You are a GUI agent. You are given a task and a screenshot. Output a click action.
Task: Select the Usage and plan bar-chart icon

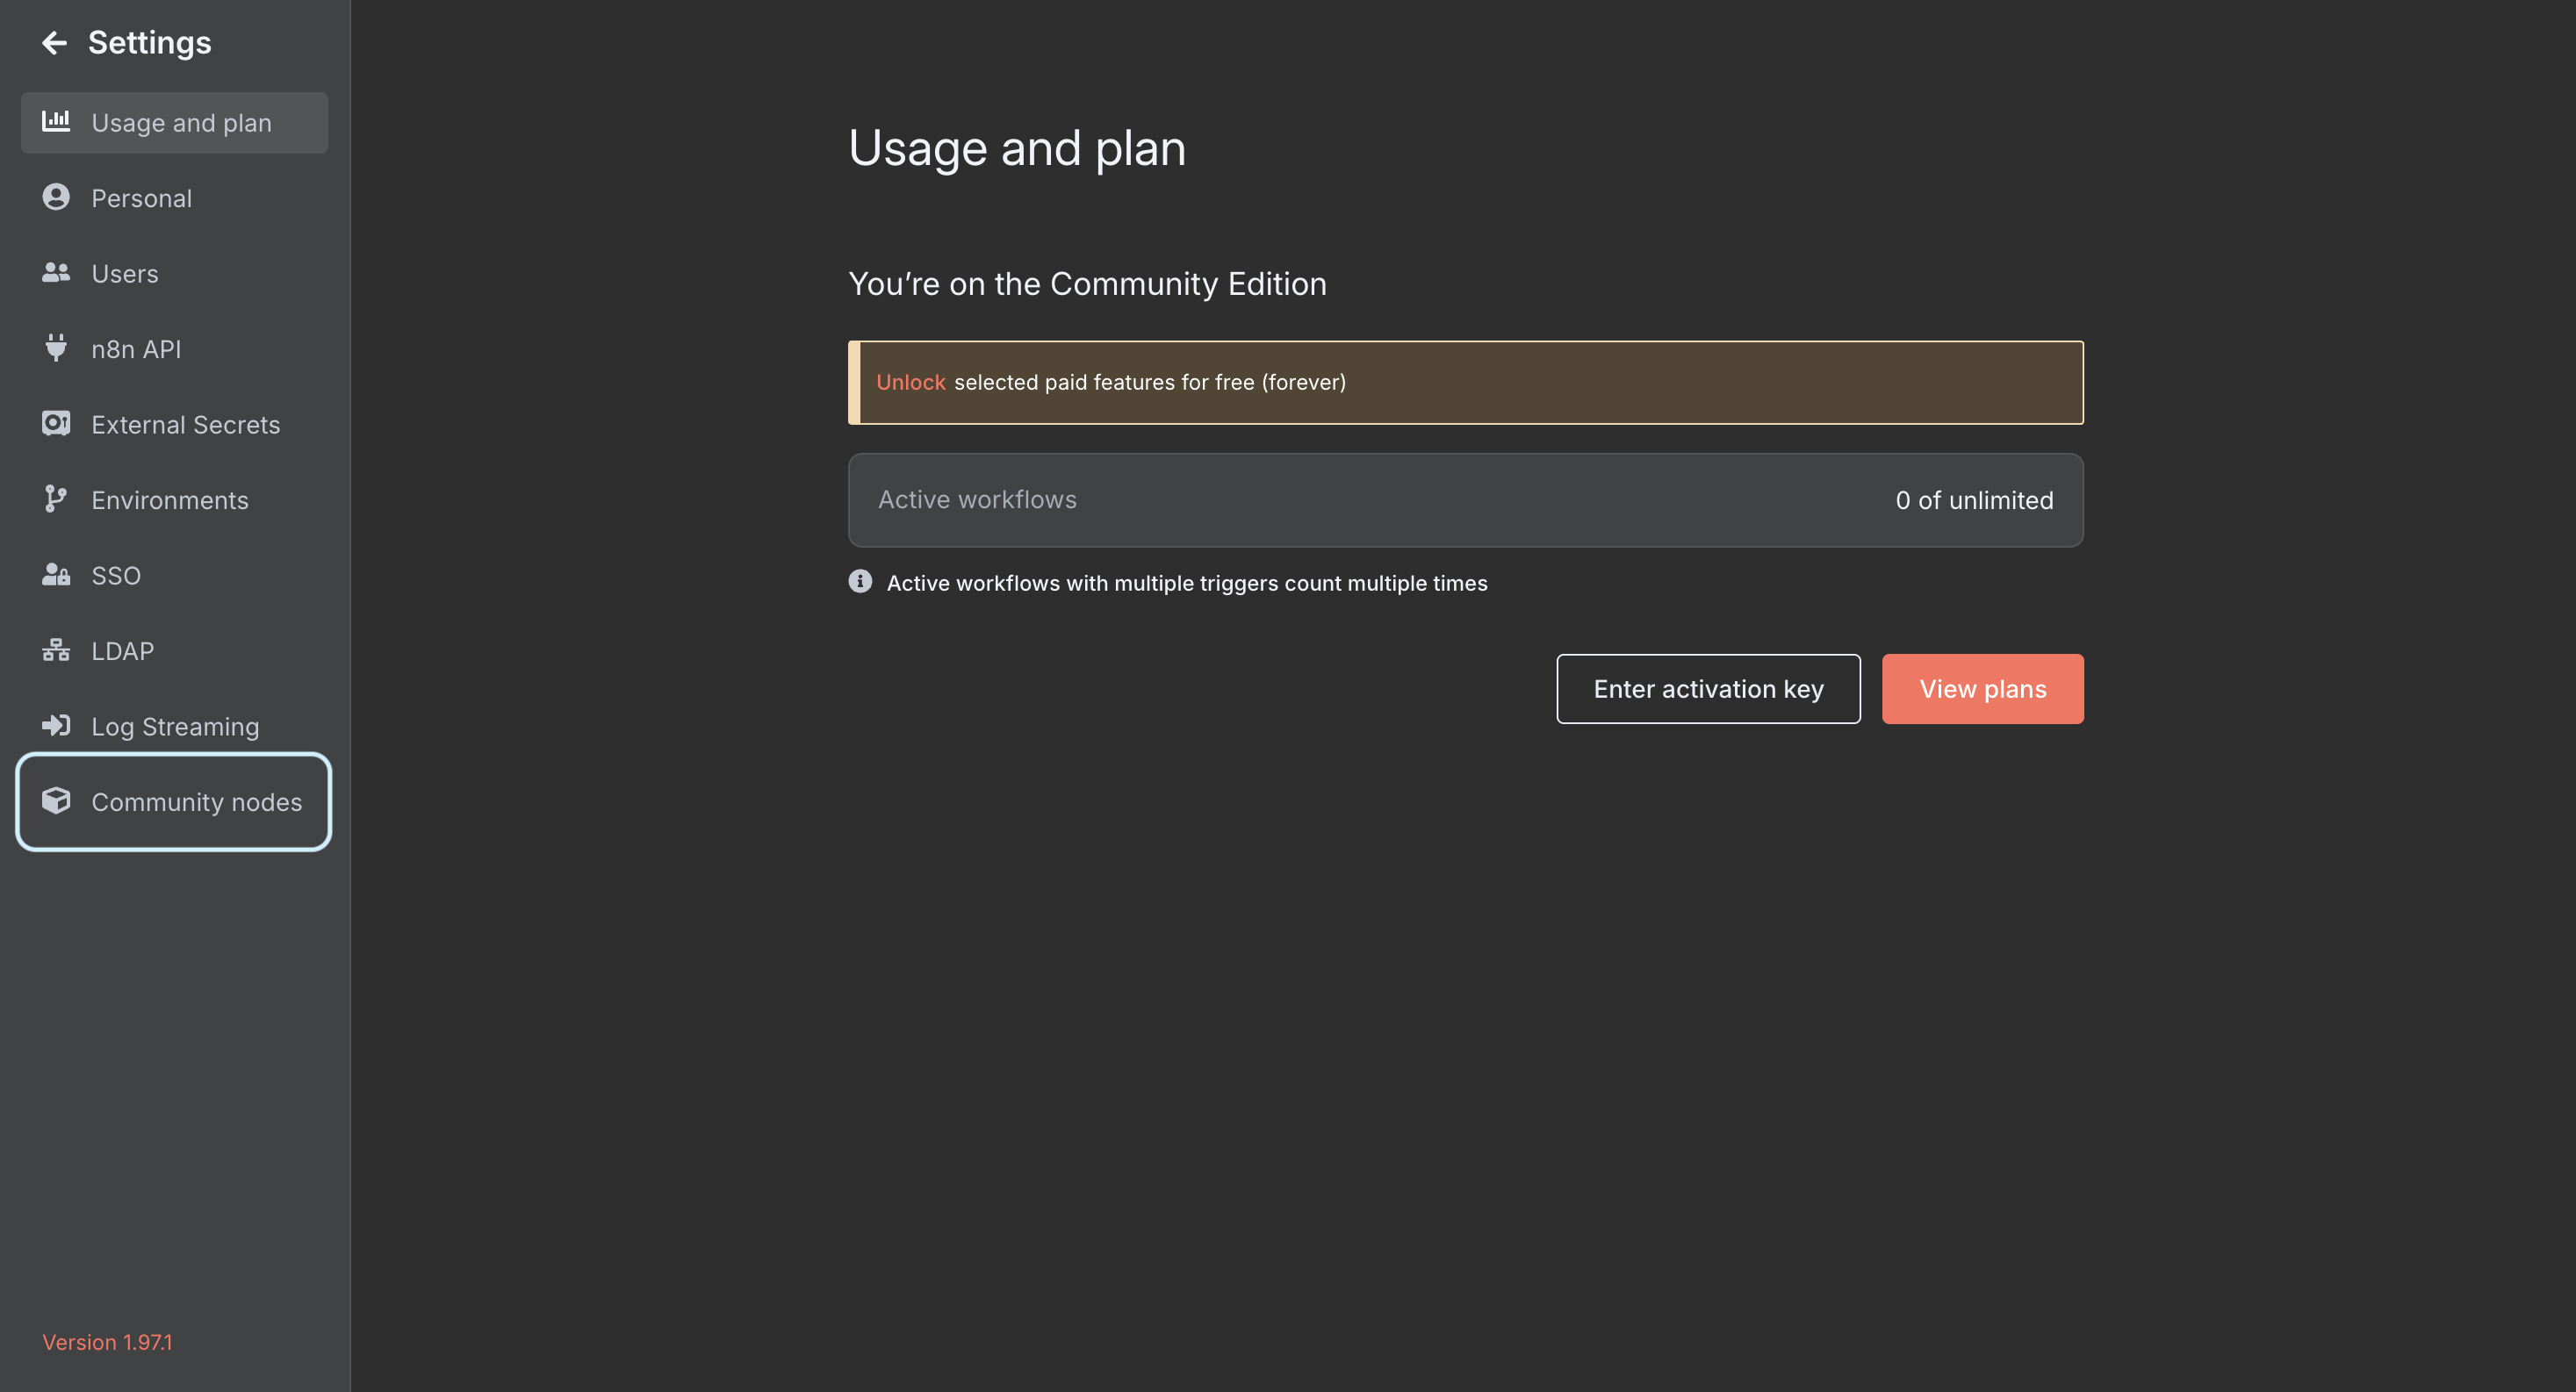coord(56,121)
